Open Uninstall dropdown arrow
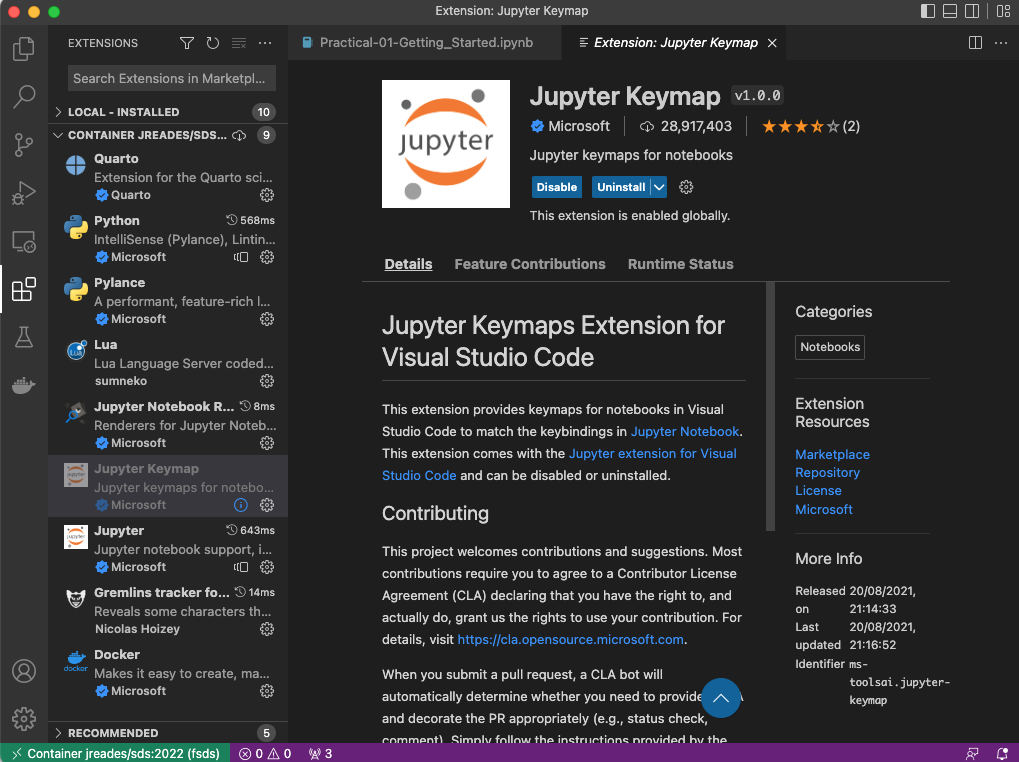 point(659,187)
